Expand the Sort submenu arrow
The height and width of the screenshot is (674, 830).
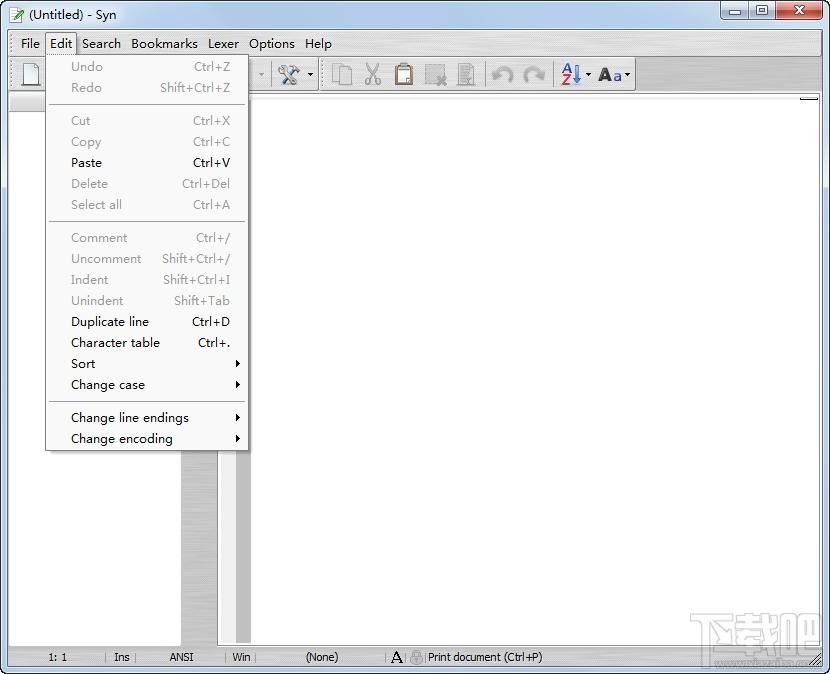click(238, 364)
